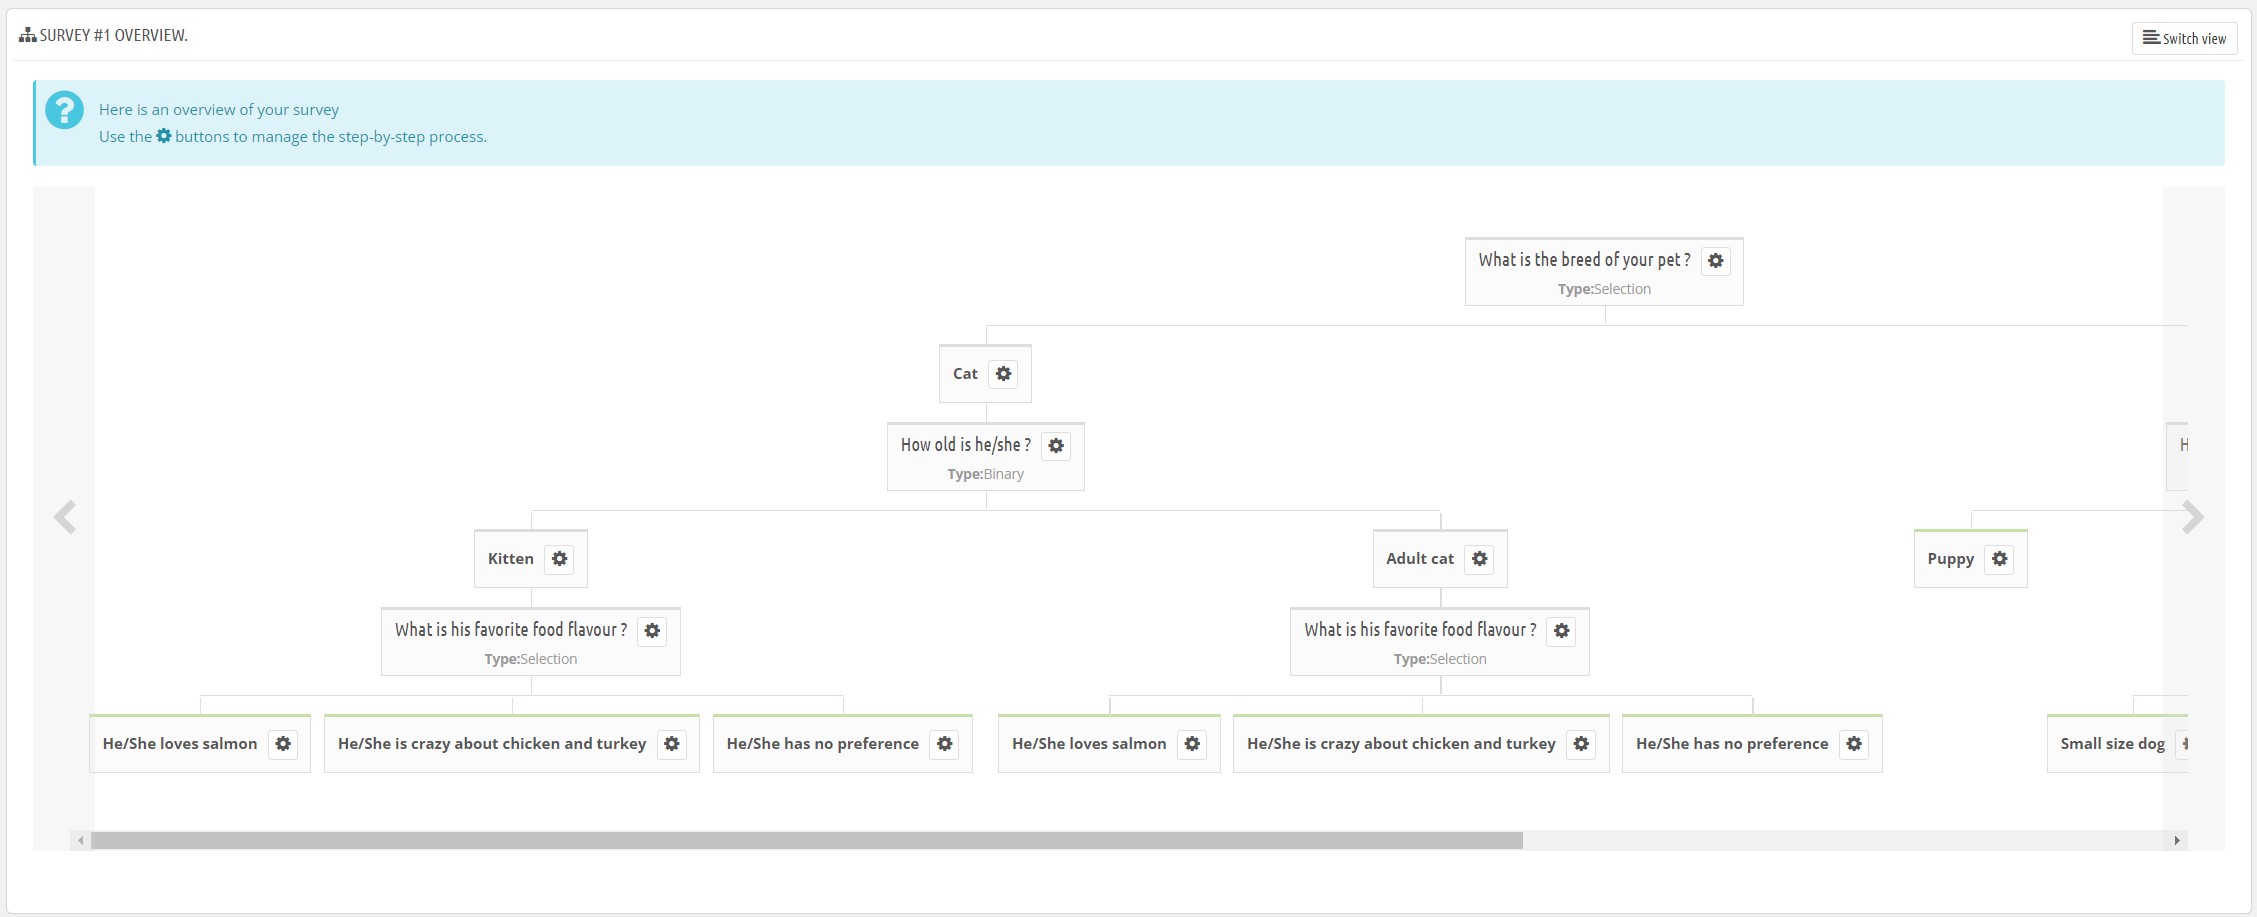
Task: Click the blue help question mark icon
Action: pos(65,110)
